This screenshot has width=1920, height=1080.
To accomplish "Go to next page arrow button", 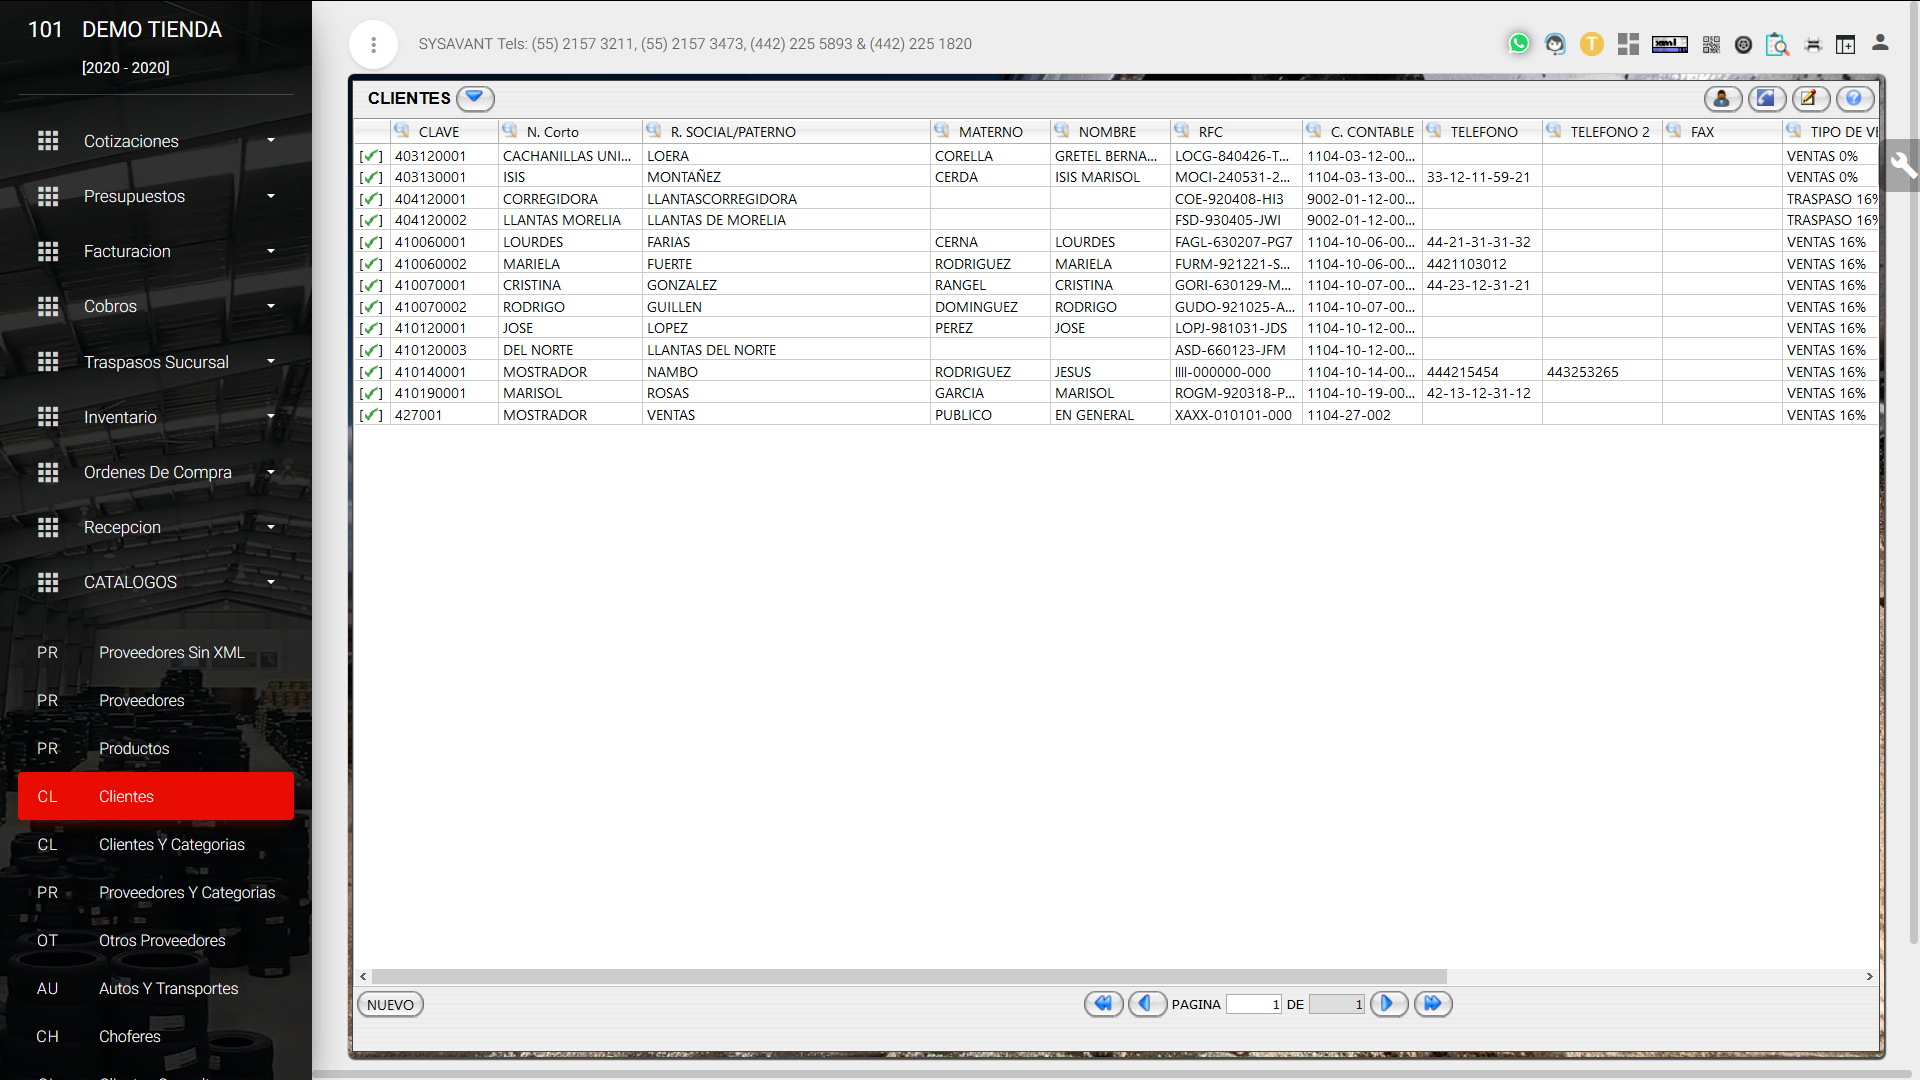I will tap(1388, 1003).
